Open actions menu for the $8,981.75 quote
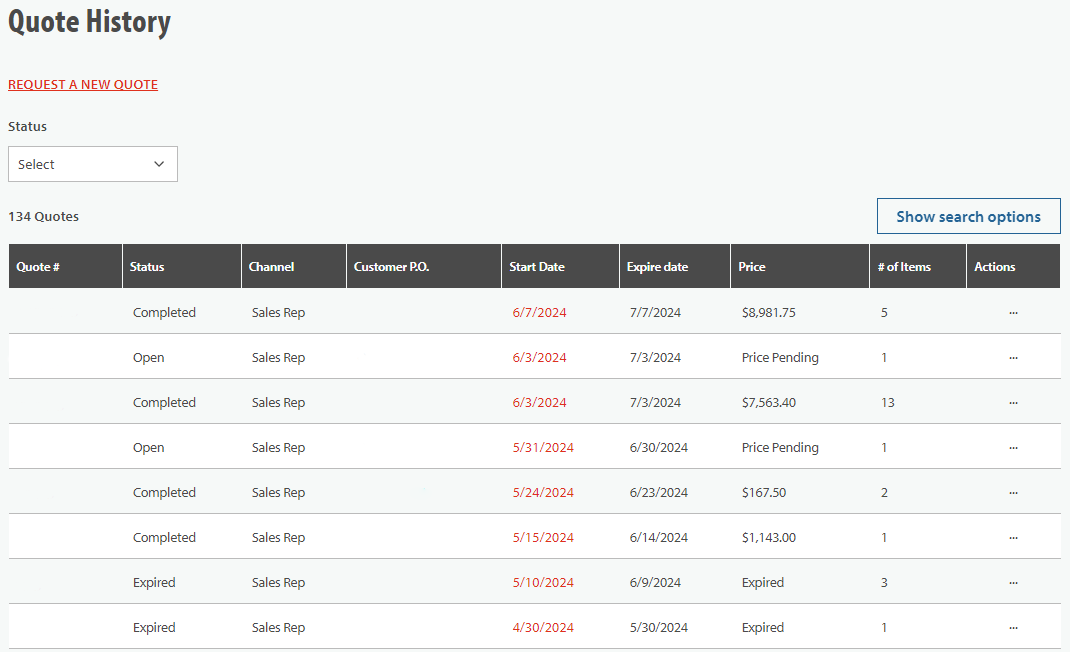 (1013, 313)
